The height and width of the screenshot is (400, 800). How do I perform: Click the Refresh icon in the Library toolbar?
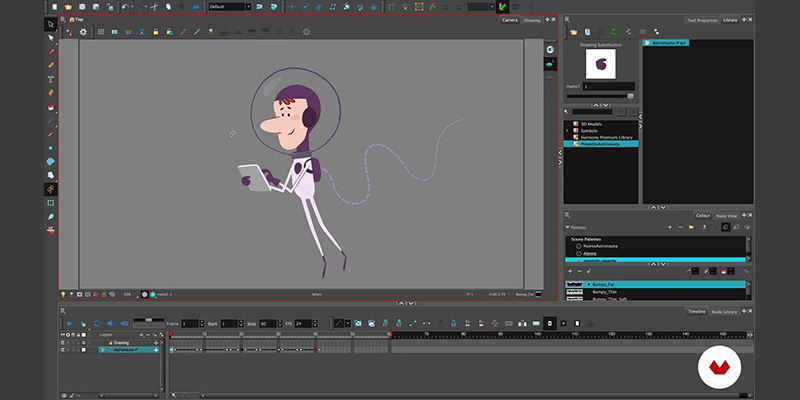[615, 32]
